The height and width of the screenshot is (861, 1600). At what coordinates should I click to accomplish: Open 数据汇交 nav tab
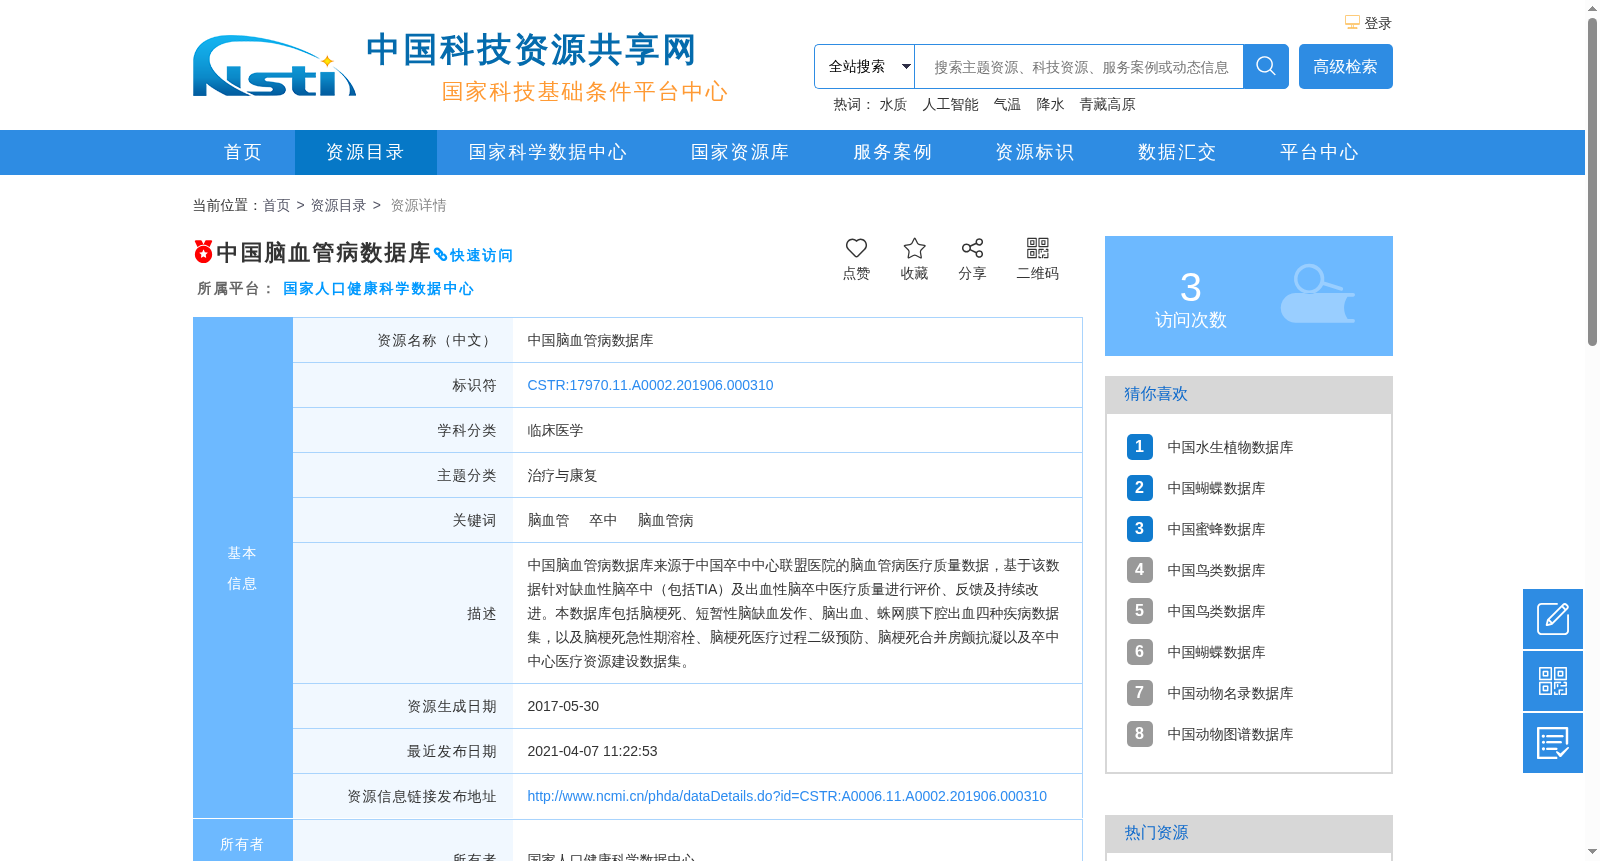pos(1177,152)
